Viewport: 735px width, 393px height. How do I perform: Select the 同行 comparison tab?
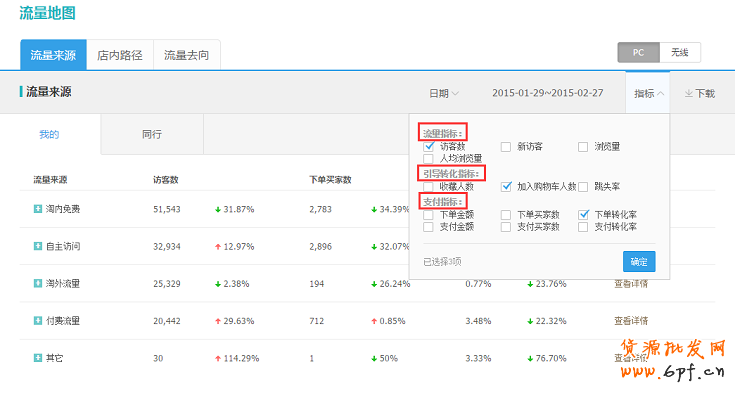coord(152,134)
